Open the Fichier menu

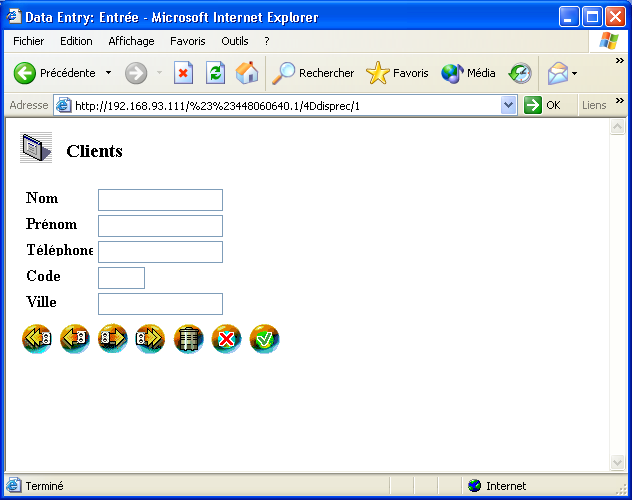[x=28, y=41]
